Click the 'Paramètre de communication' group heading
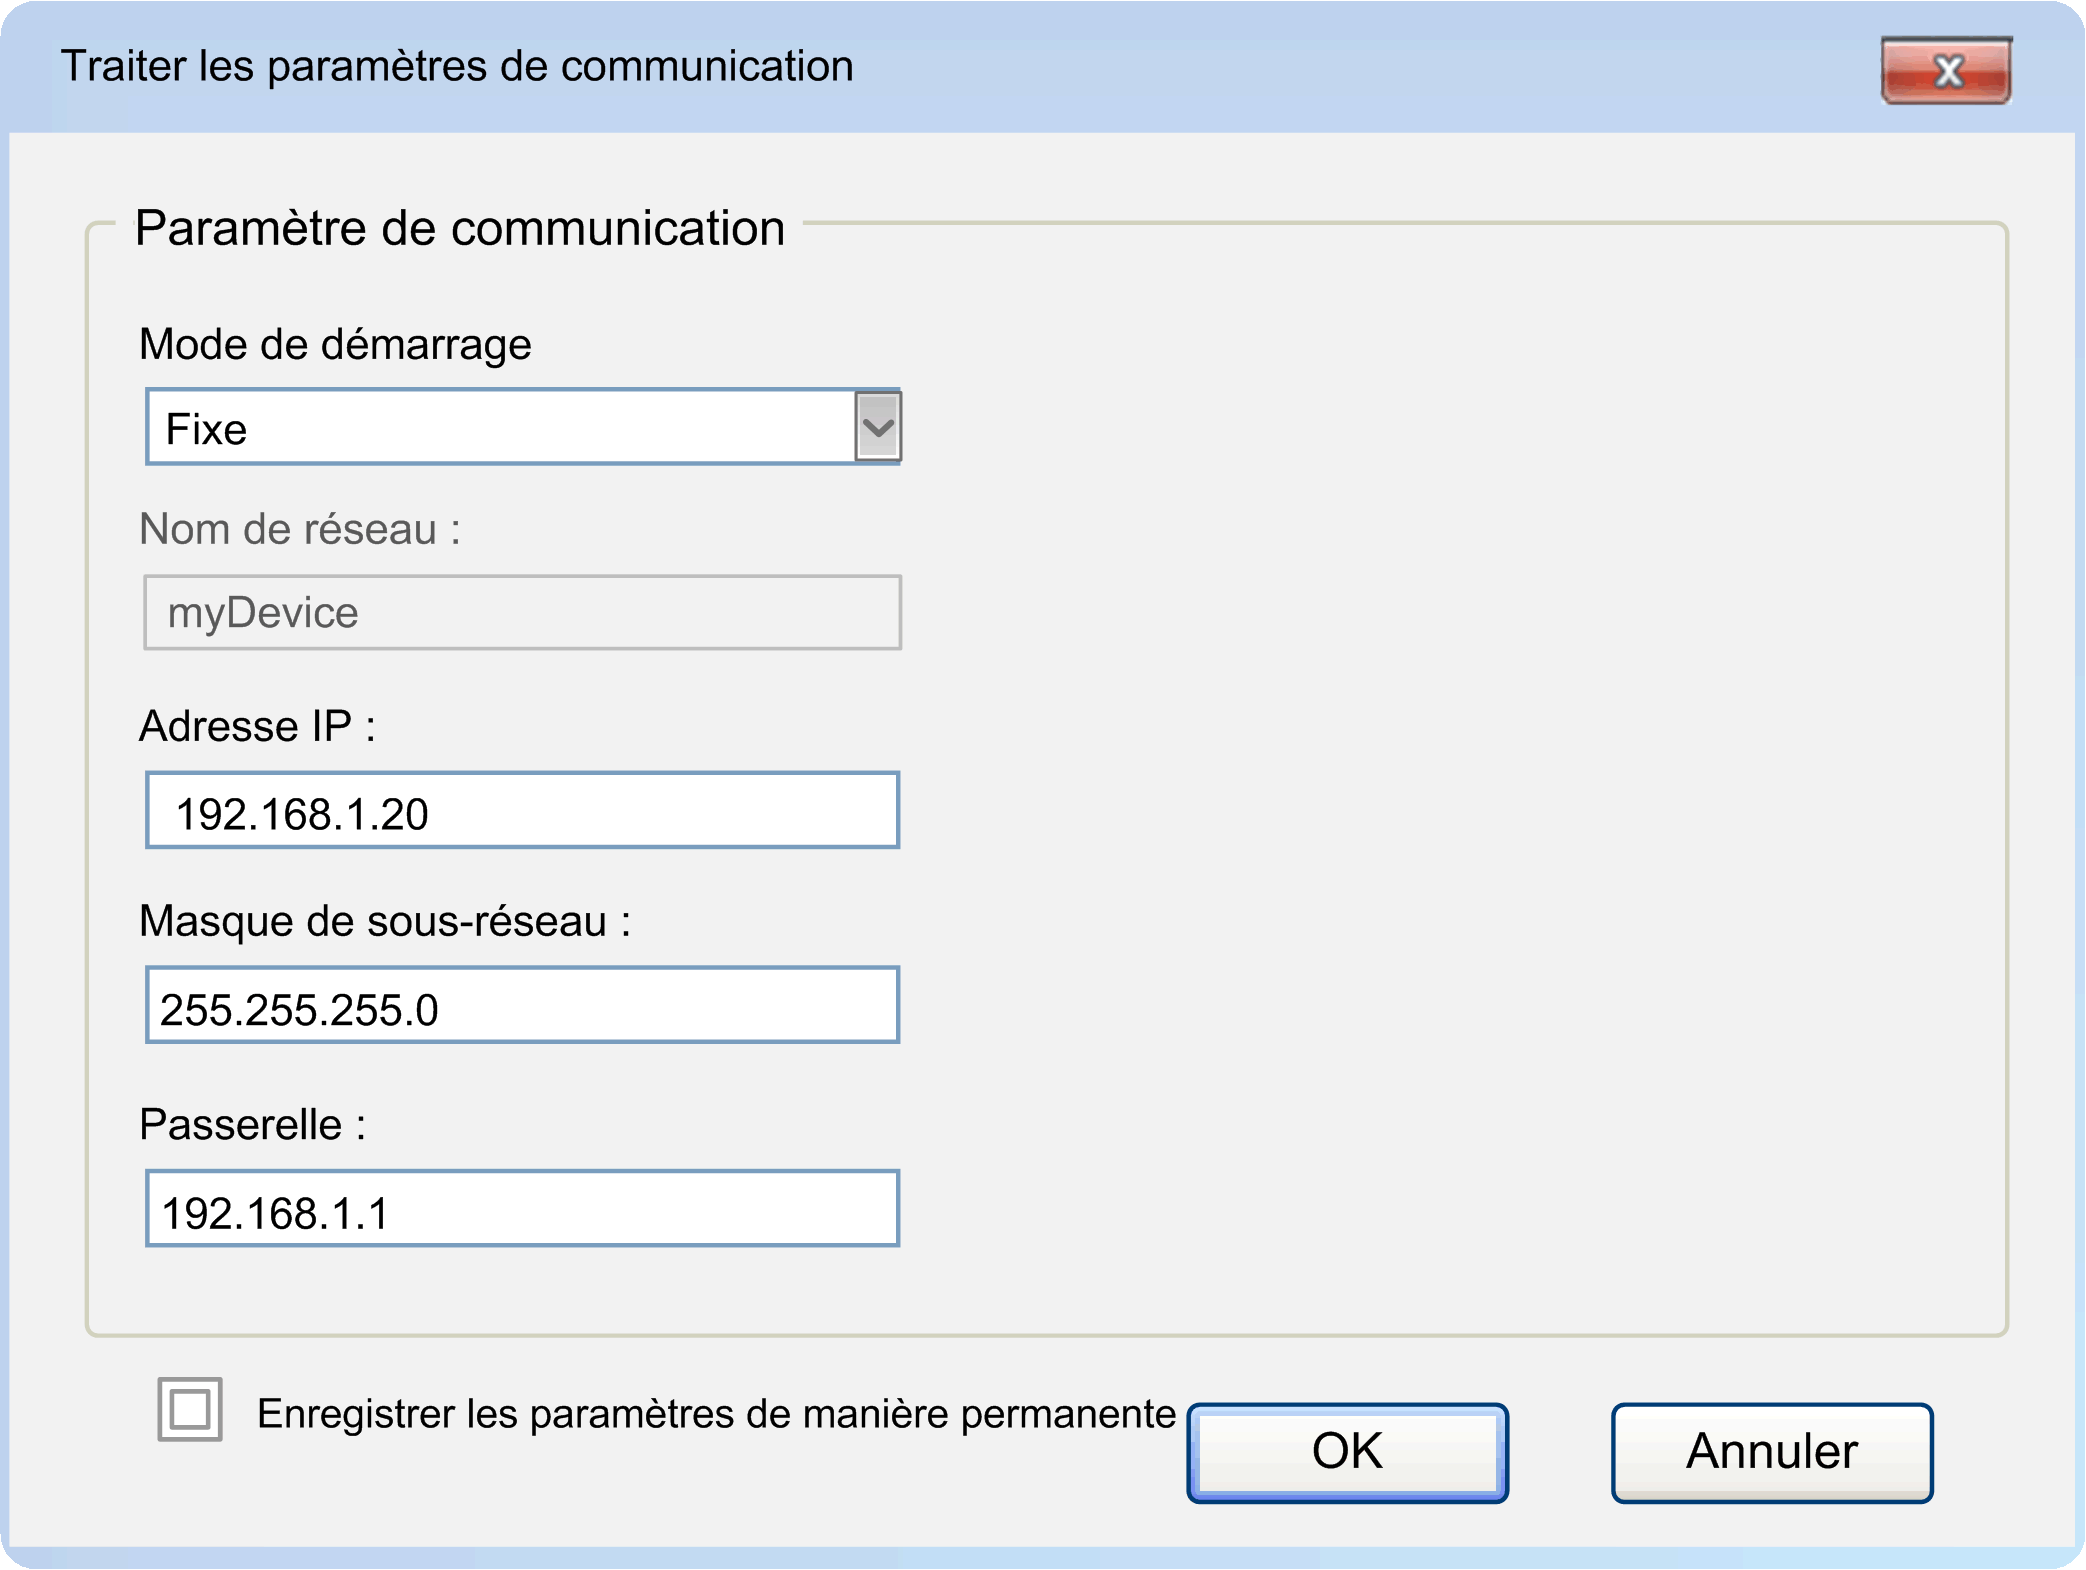Image resolution: width=2086 pixels, height=1570 pixels. pos(459,229)
